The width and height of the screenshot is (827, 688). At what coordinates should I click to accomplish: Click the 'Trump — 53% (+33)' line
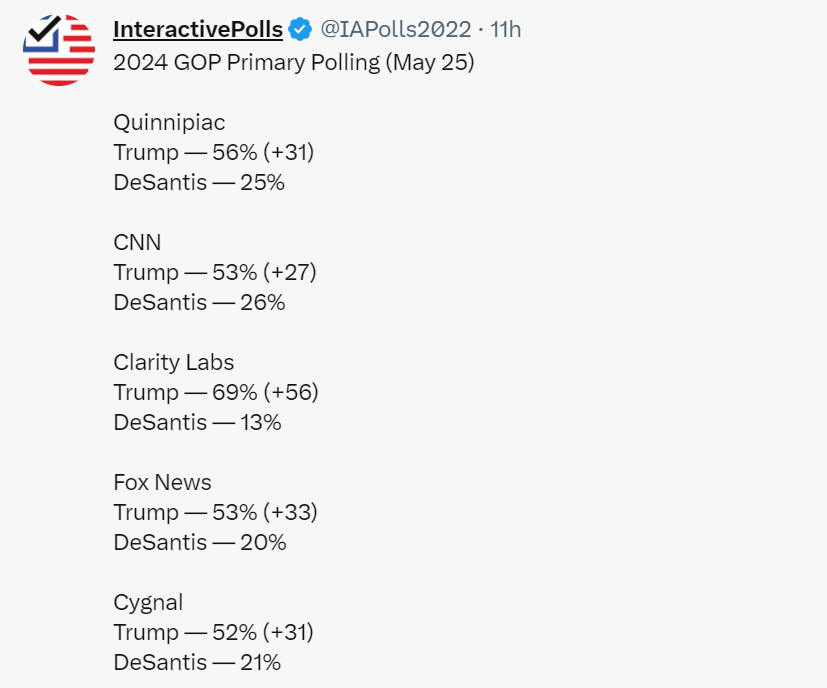click(215, 512)
